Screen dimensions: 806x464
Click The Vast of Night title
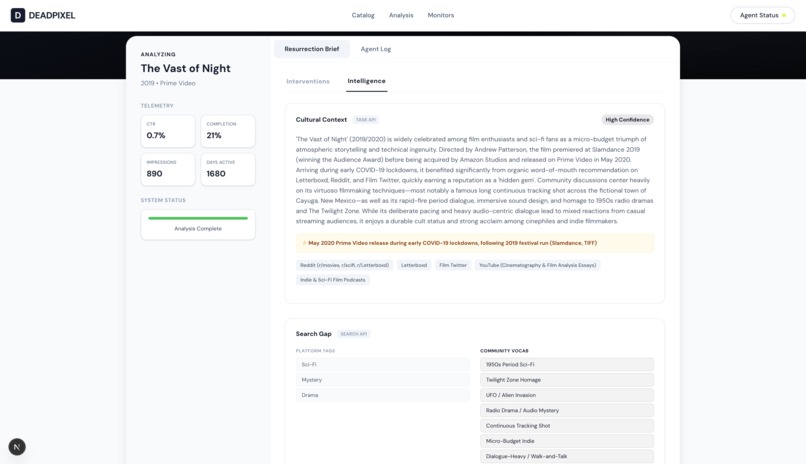point(186,68)
